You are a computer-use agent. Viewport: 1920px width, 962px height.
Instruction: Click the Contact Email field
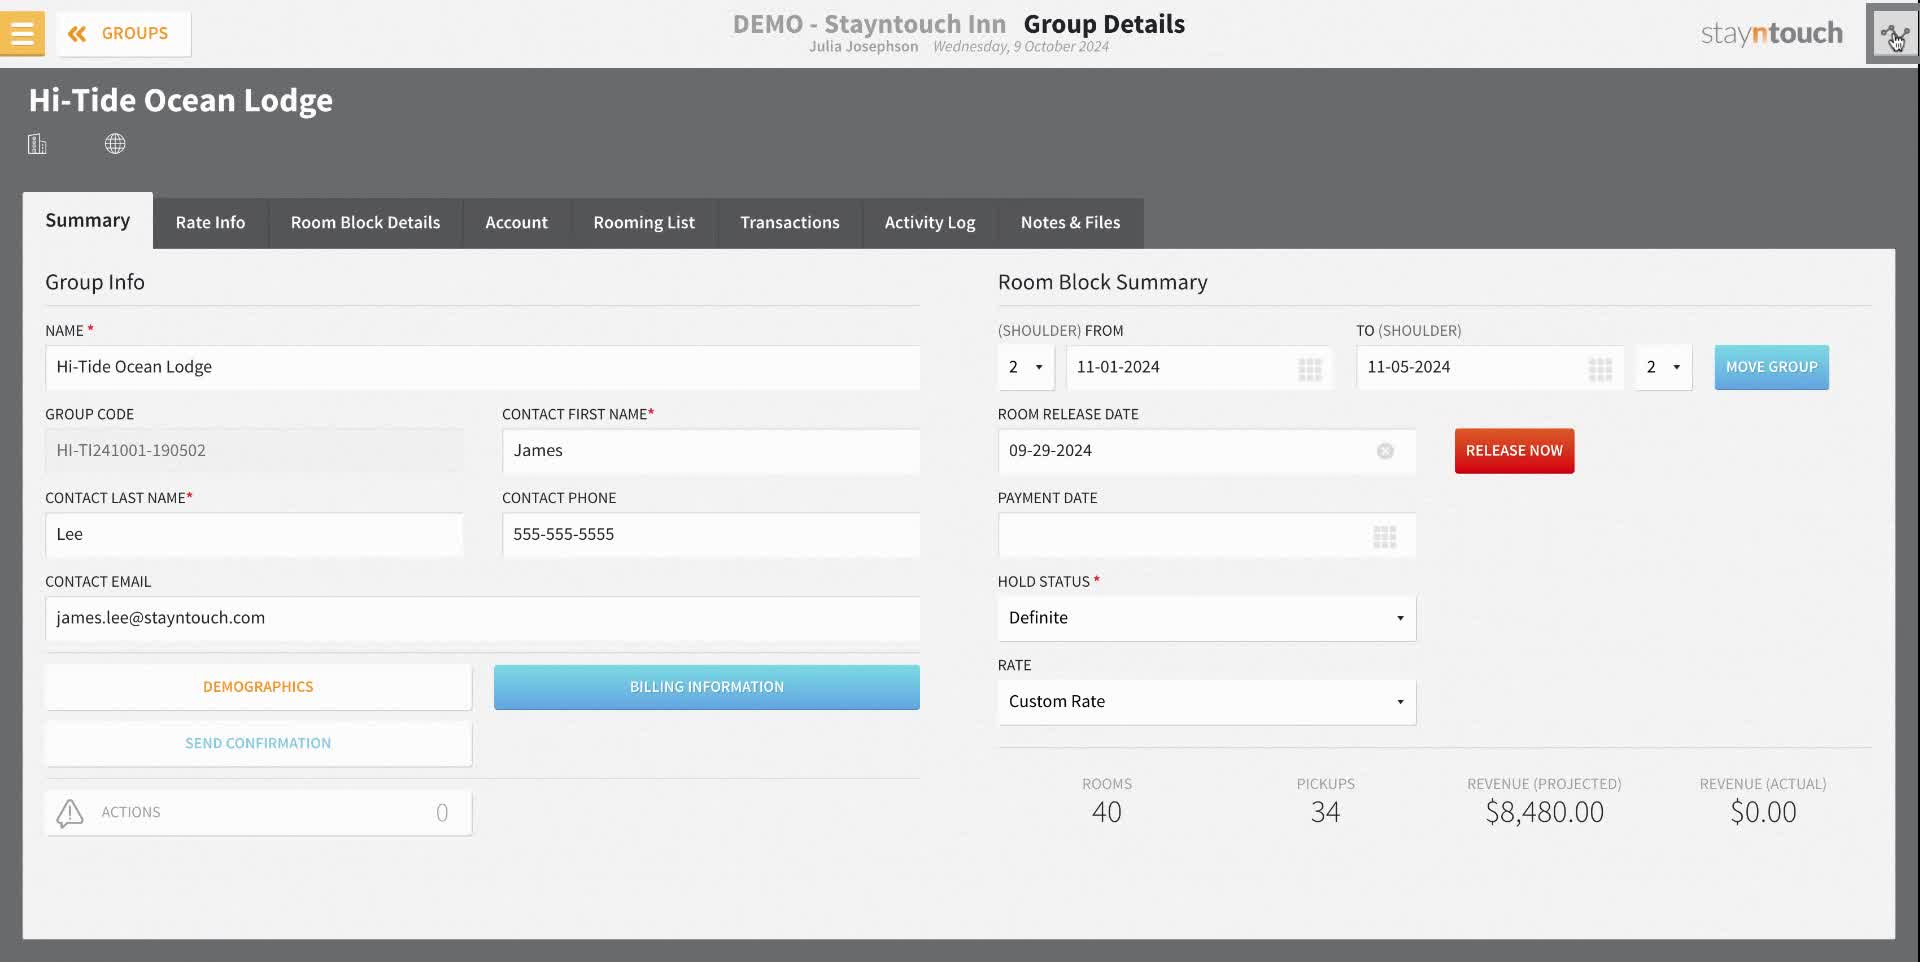pos(482,618)
